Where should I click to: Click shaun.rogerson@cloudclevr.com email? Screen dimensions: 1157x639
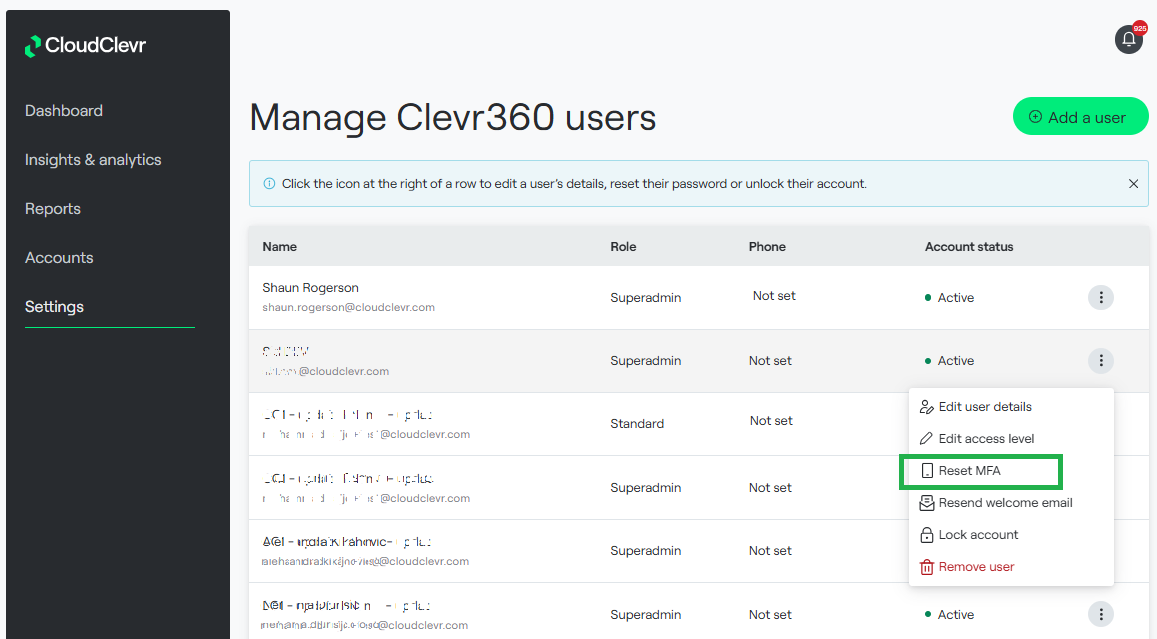(x=348, y=307)
